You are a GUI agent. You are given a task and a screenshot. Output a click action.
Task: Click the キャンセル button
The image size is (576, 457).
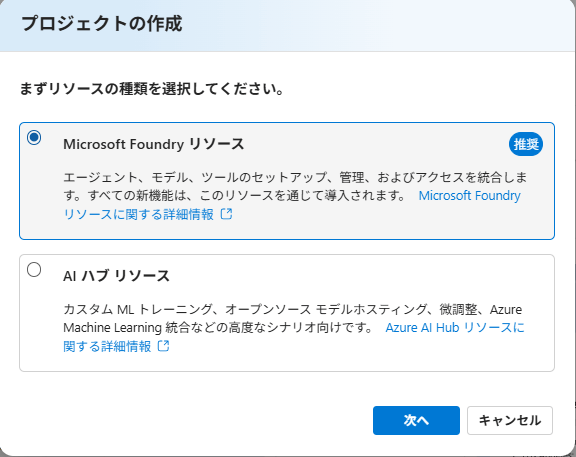510,420
